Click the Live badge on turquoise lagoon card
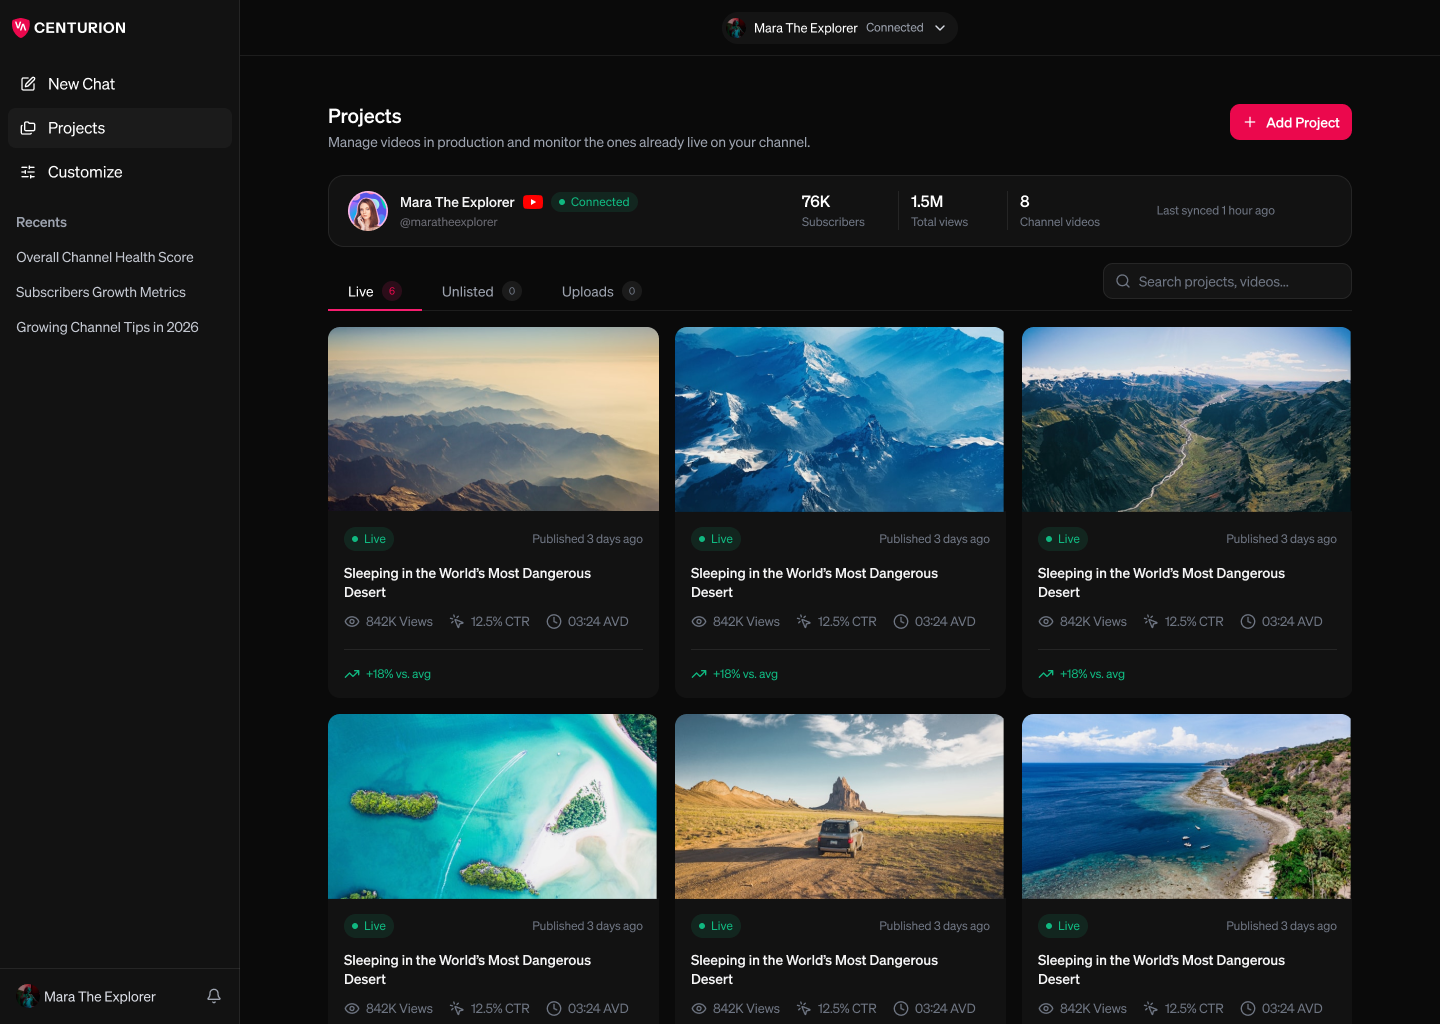 tap(369, 926)
